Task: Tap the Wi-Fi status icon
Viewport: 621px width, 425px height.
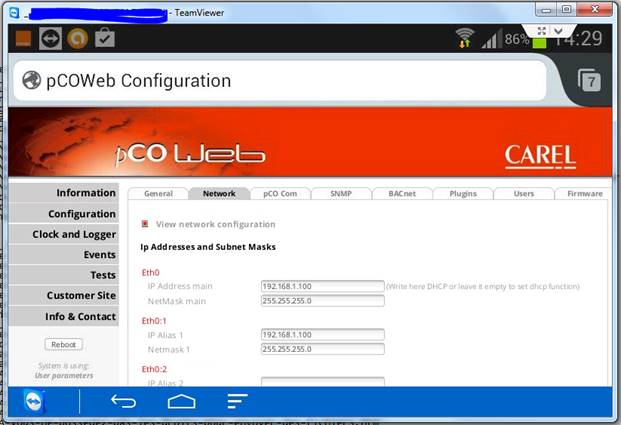Action: click(x=464, y=38)
